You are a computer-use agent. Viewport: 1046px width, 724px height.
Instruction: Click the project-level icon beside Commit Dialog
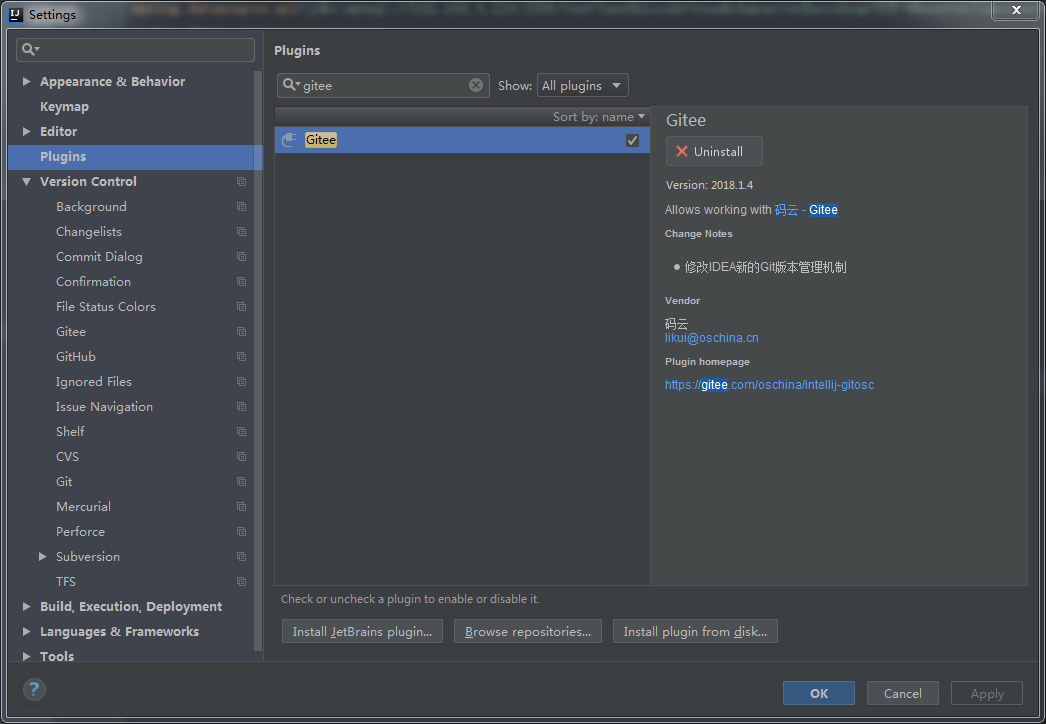tap(241, 257)
